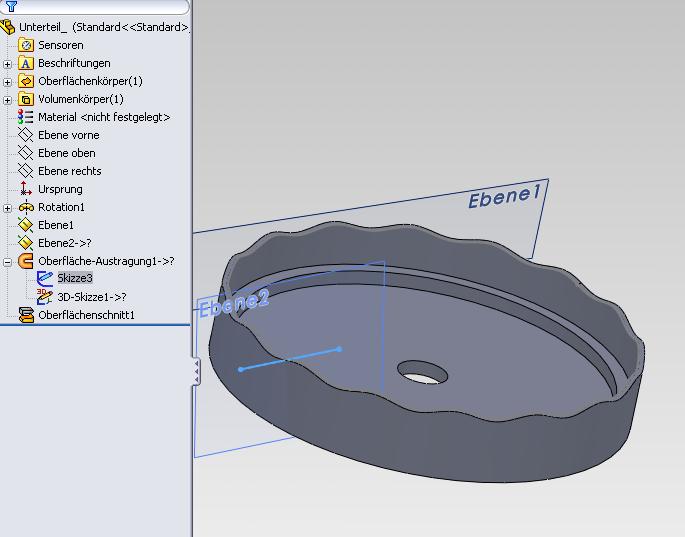Click the Ebene rechts plane icon

tap(26, 171)
